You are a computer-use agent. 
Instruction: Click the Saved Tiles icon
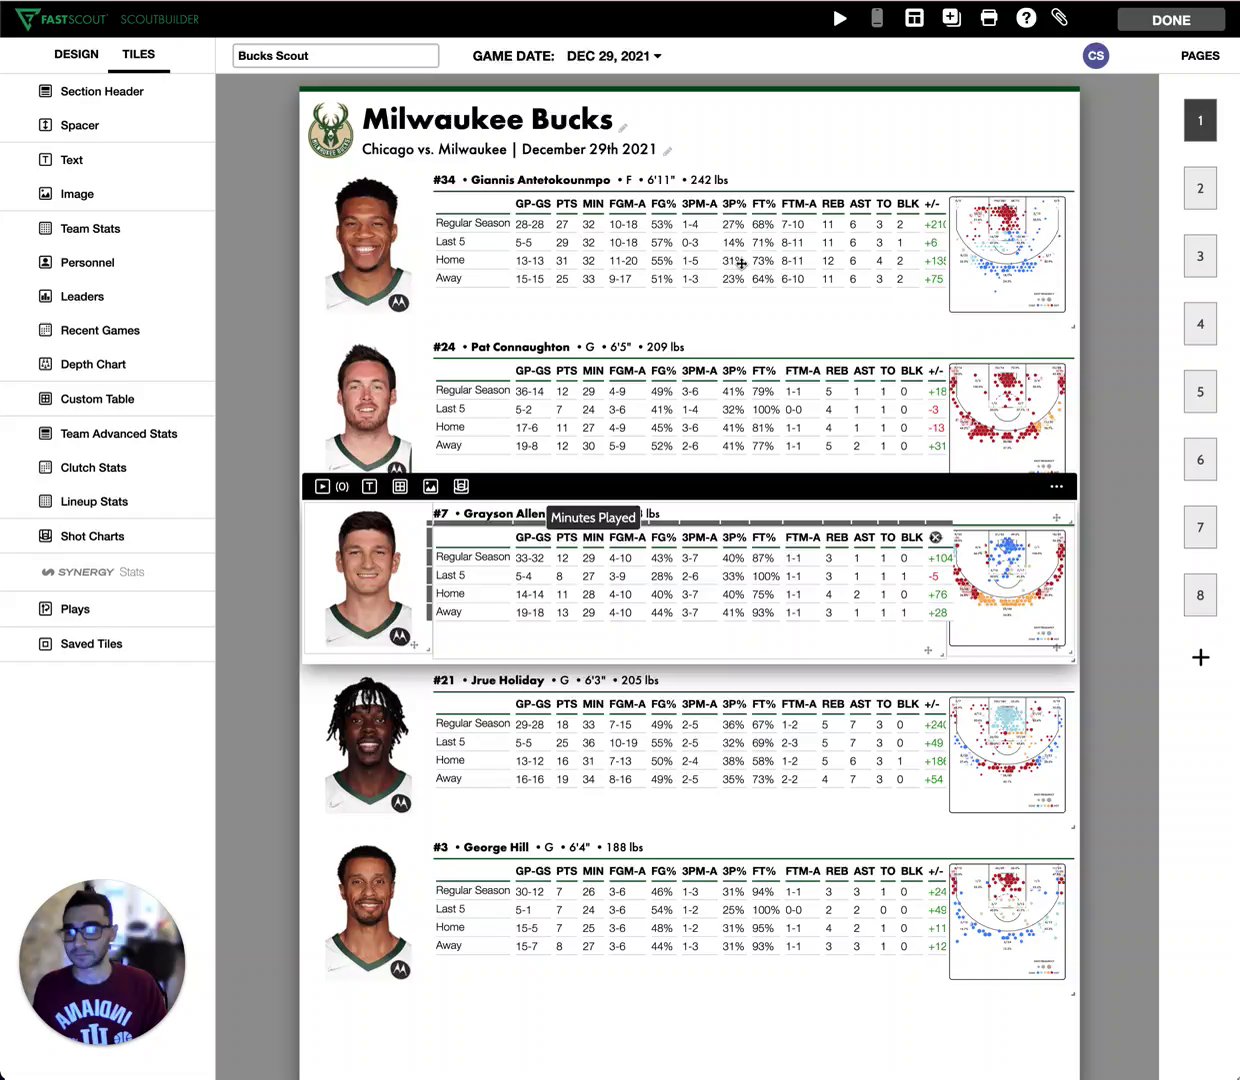coord(45,644)
